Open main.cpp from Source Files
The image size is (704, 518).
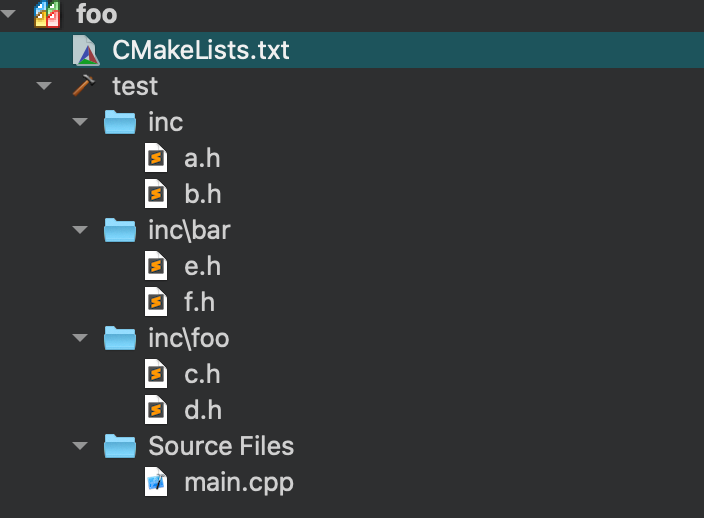point(238,482)
